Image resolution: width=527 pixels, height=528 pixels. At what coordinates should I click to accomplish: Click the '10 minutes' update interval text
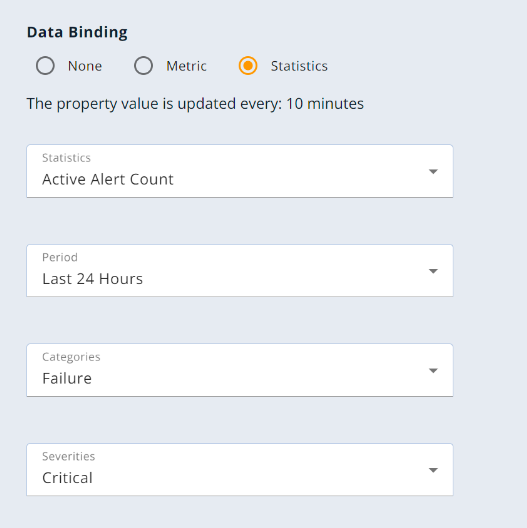point(325,104)
